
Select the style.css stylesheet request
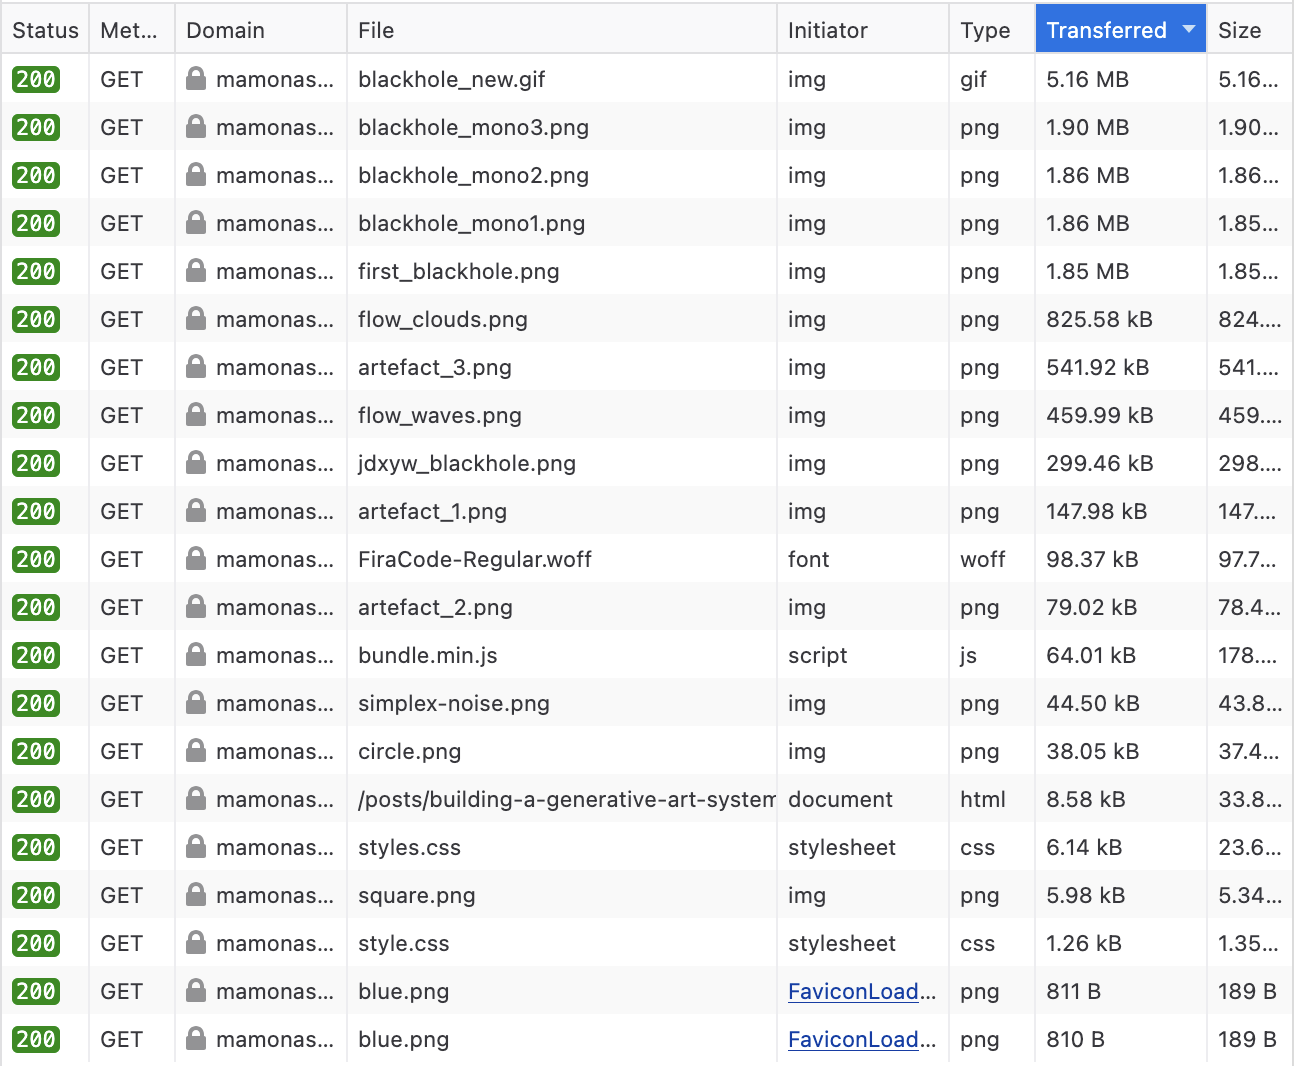pos(404,943)
